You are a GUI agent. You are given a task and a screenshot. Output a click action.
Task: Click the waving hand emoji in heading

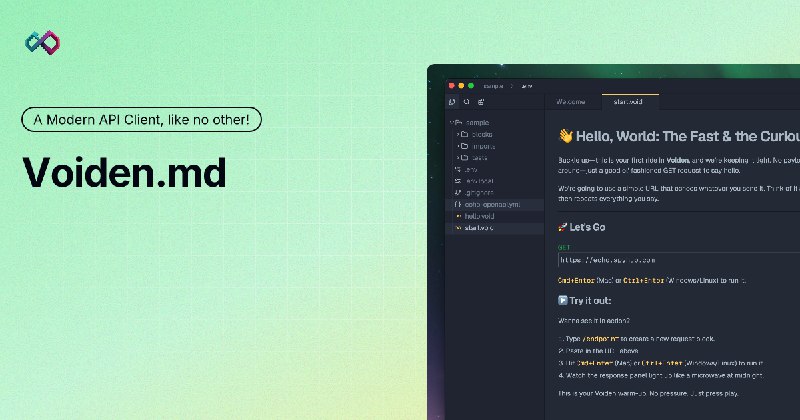click(x=565, y=136)
